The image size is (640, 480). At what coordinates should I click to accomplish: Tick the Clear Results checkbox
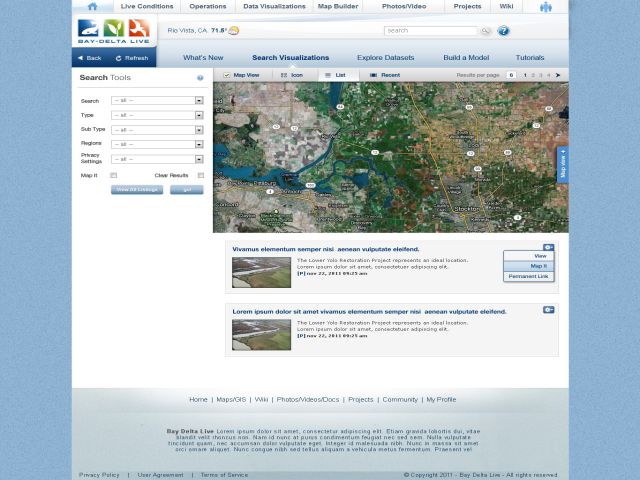(x=201, y=176)
